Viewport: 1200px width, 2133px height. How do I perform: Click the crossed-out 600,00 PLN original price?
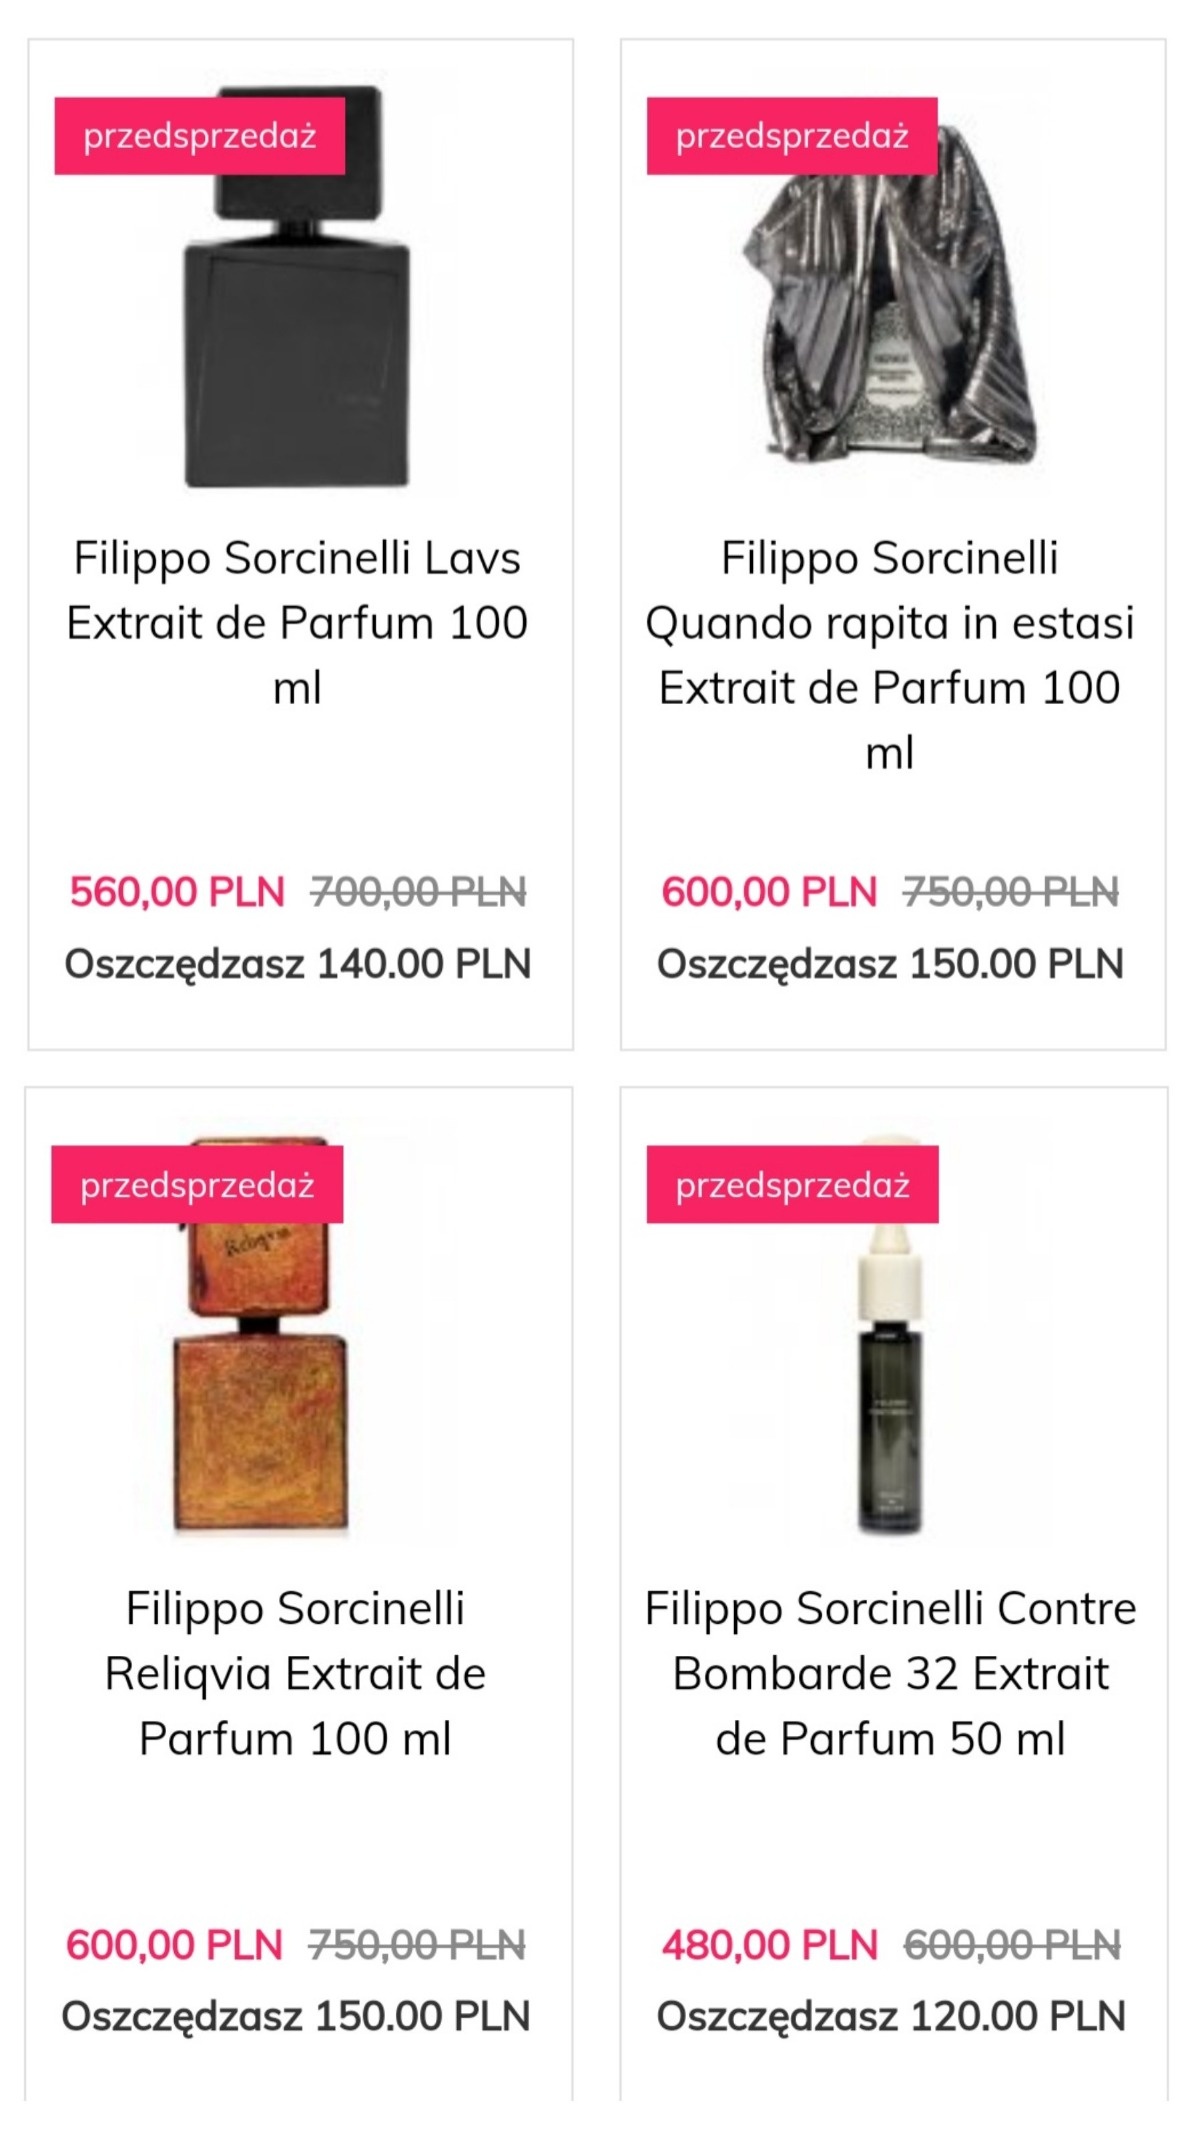click(x=1011, y=1945)
